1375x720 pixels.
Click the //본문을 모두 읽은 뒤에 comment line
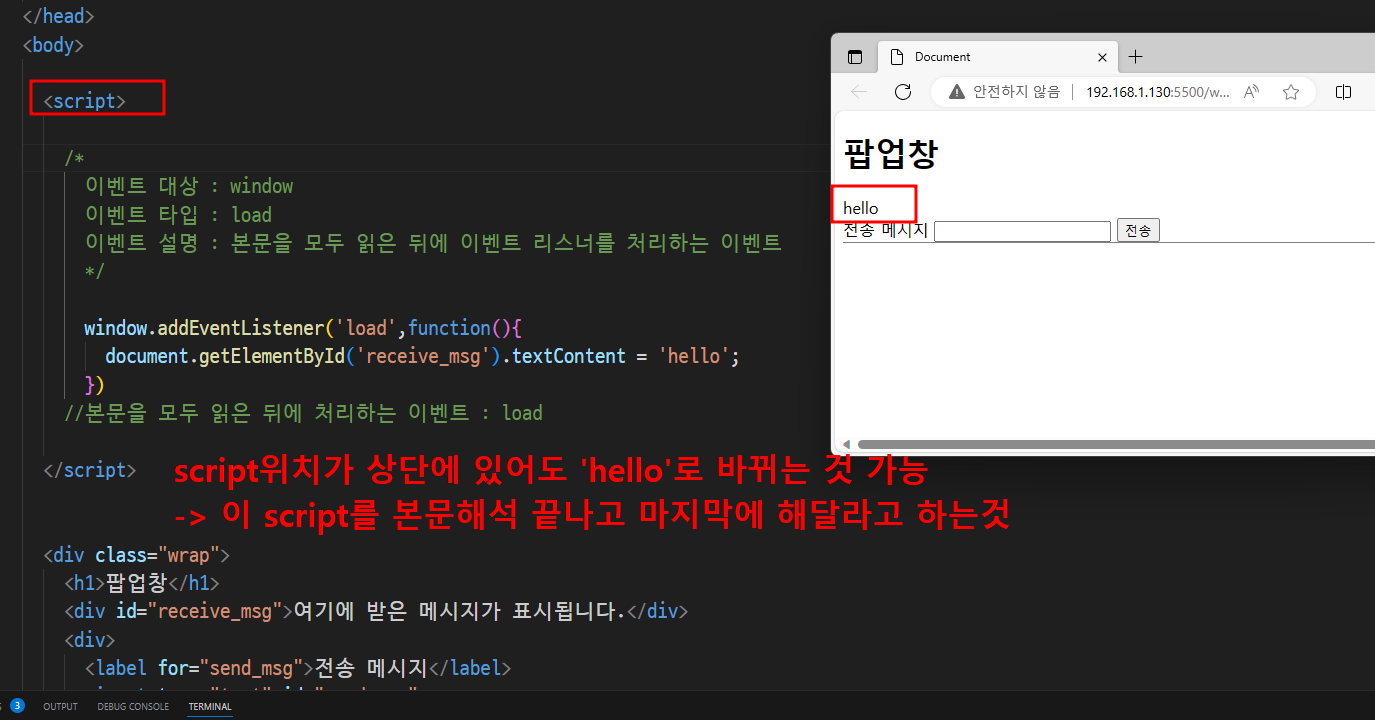click(x=303, y=413)
